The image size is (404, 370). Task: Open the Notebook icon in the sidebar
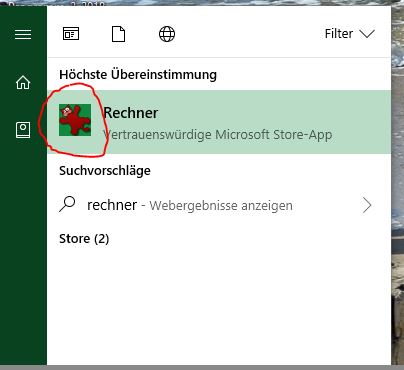tap(23, 130)
